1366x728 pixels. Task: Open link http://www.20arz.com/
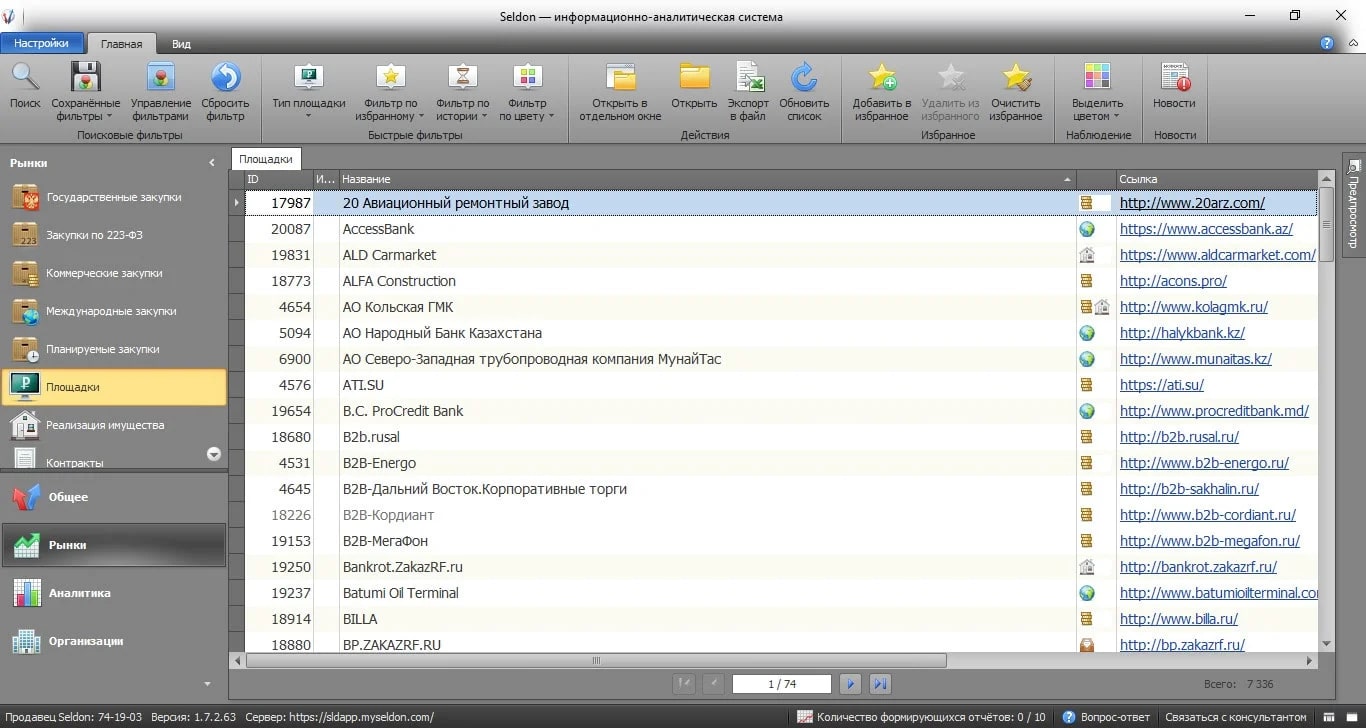point(1192,203)
